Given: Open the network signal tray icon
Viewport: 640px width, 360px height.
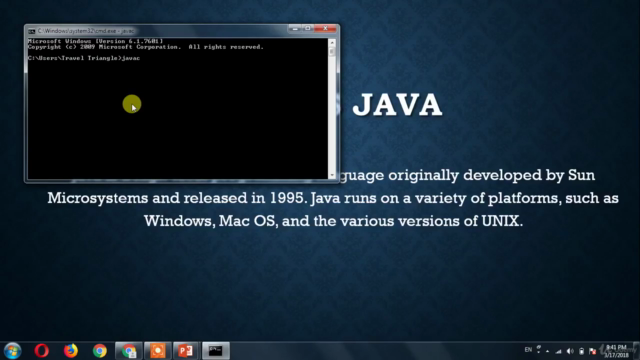Looking at the screenshot, I should pos(558,351).
